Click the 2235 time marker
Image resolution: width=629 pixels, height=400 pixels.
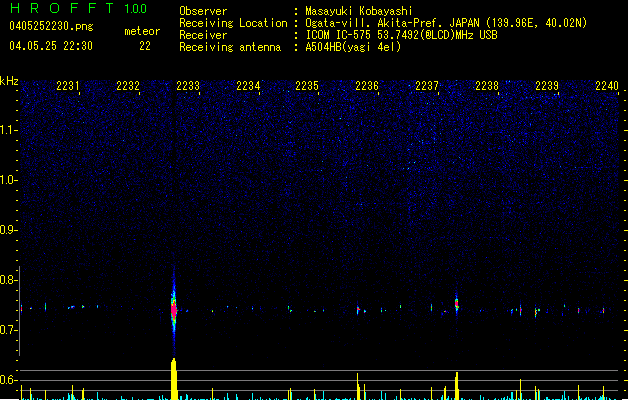307,86
